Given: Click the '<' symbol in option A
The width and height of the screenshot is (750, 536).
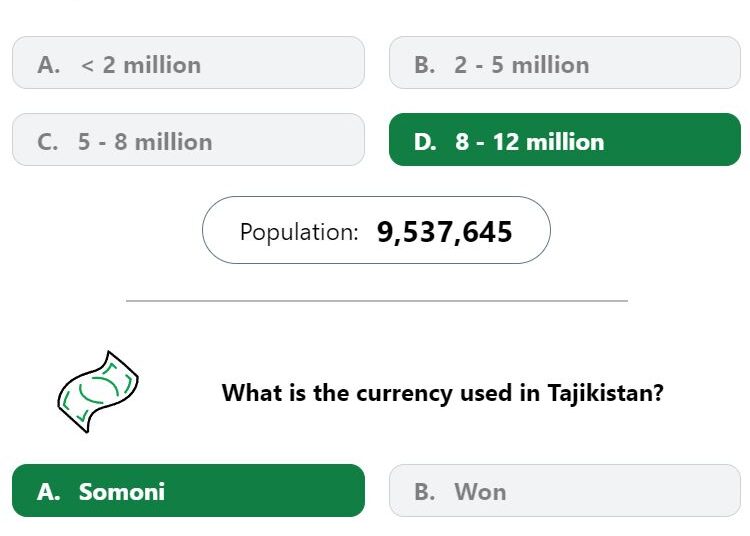Looking at the screenshot, I should (87, 66).
